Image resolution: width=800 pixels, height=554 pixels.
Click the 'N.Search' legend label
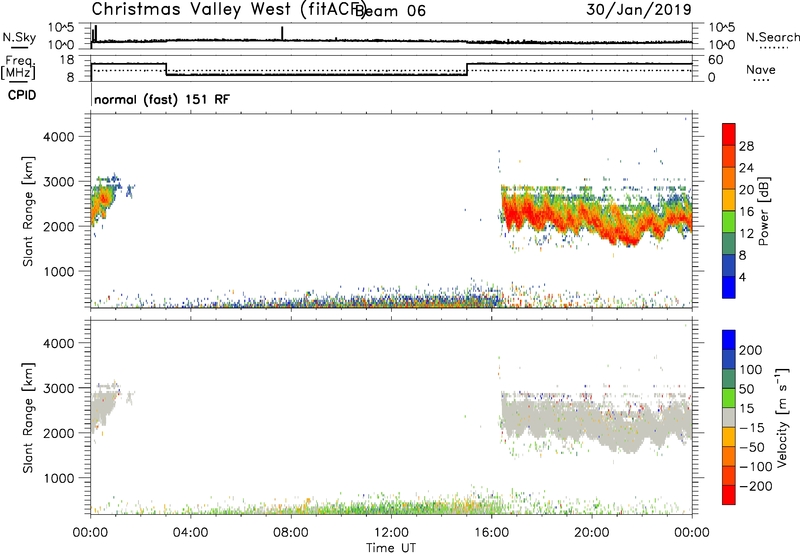point(772,37)
